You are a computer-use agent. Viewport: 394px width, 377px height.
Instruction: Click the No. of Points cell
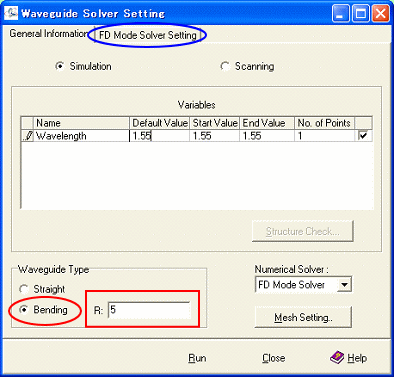tap(324, 136)
